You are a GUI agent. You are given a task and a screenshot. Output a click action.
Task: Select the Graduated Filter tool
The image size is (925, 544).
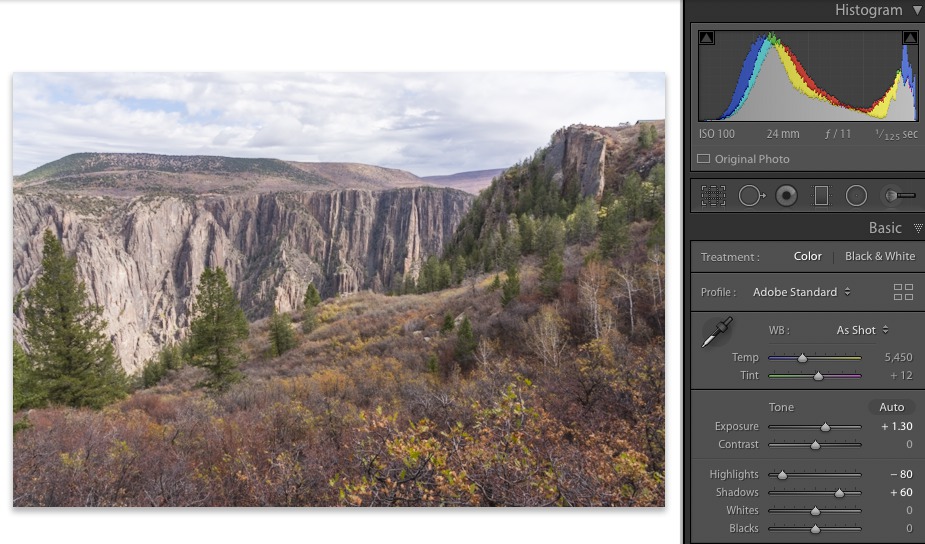tap(821, 195)
